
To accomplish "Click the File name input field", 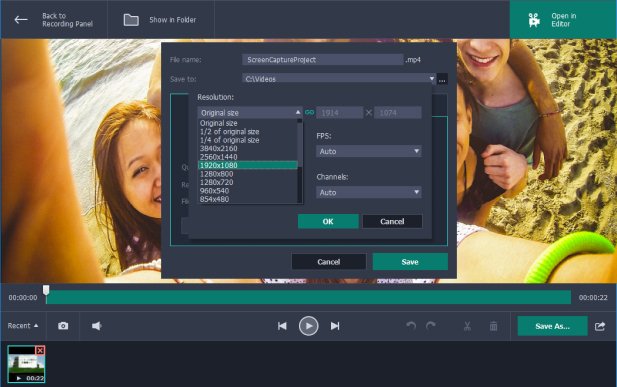I will click(x=323, y=60).
